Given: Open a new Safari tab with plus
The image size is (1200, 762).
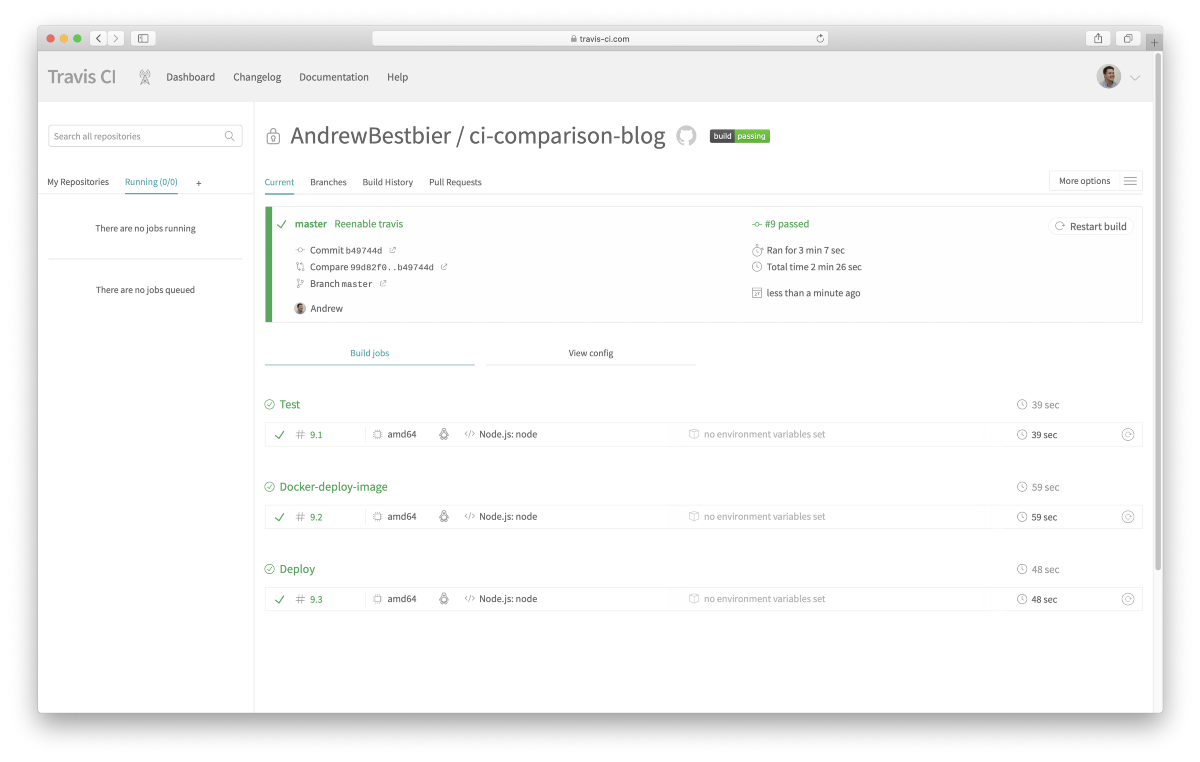Looking at the screenshot, I should [x=1154, y=43].
